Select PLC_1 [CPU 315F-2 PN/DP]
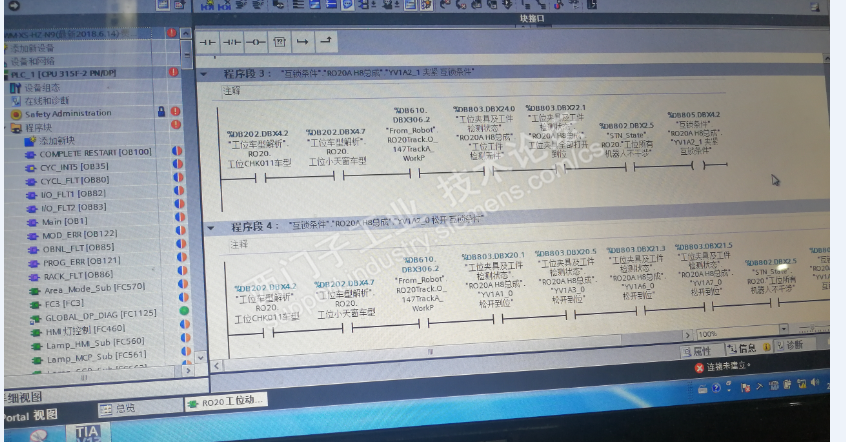This screenshot has height=442, width=846. (63, 74)
